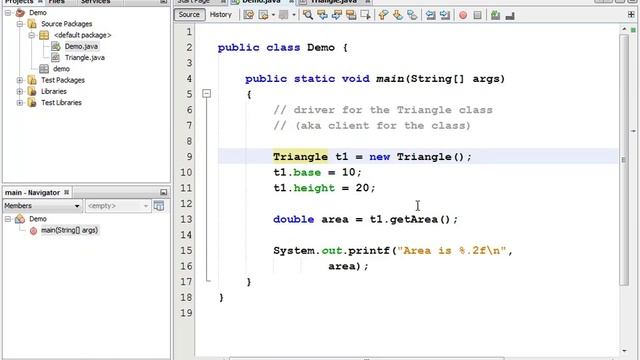Click Libraries folder icon
The image size is (640, 360).
pyautogui.click(x=32, y=91)
